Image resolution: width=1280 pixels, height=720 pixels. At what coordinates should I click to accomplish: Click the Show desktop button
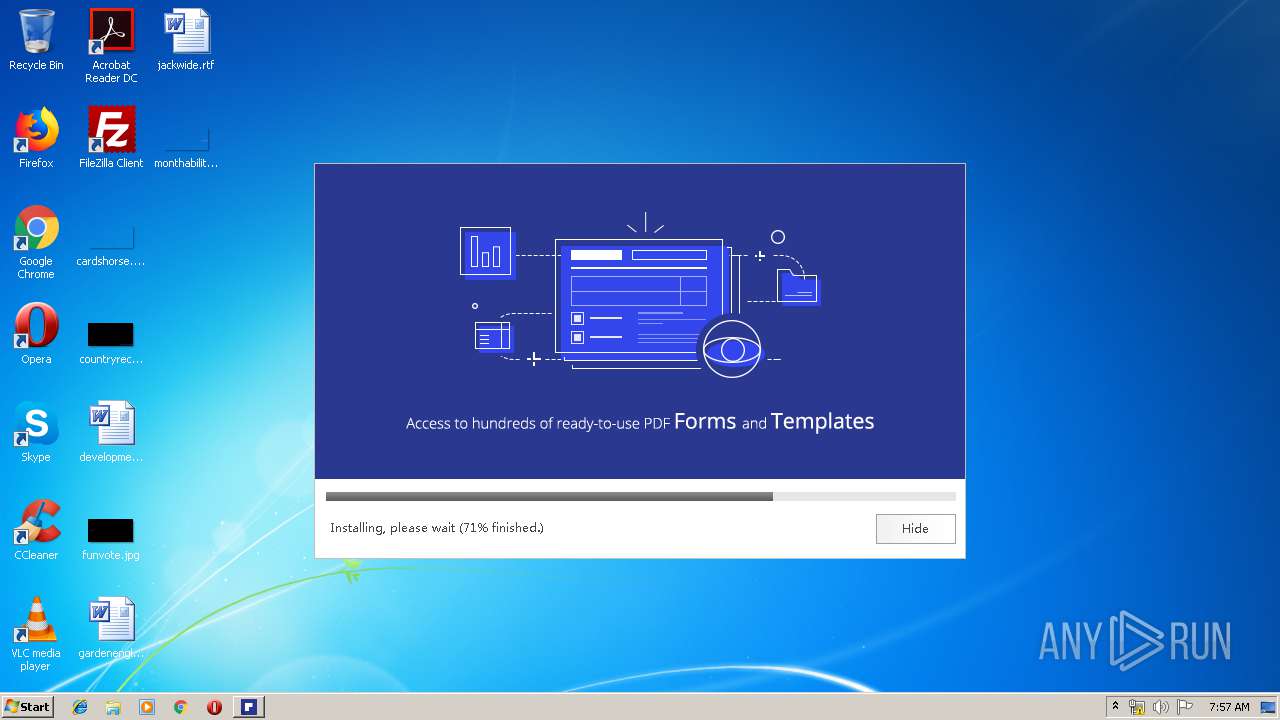1269,707
